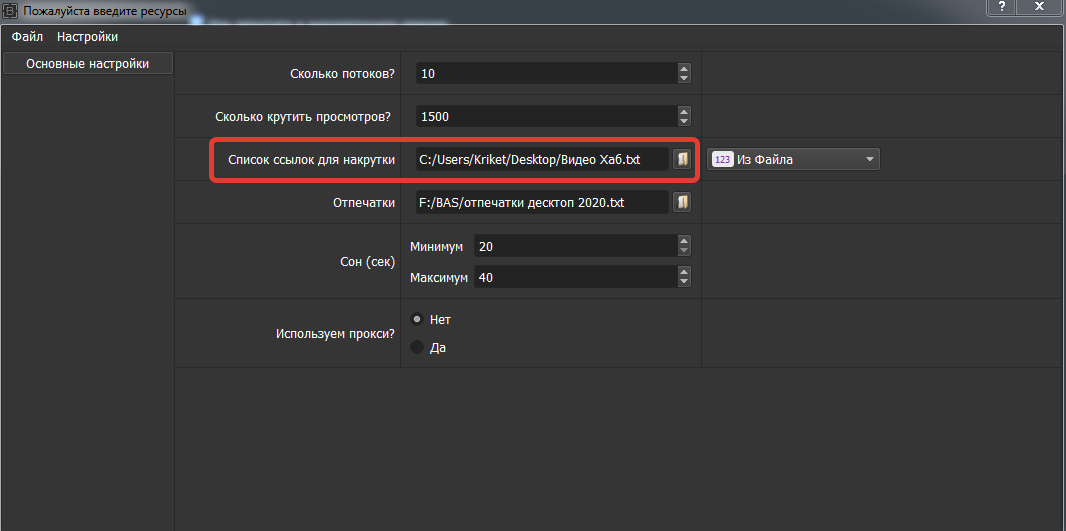
Task: Increase sleep Максимум with up arrow
Action: point(684,272)
